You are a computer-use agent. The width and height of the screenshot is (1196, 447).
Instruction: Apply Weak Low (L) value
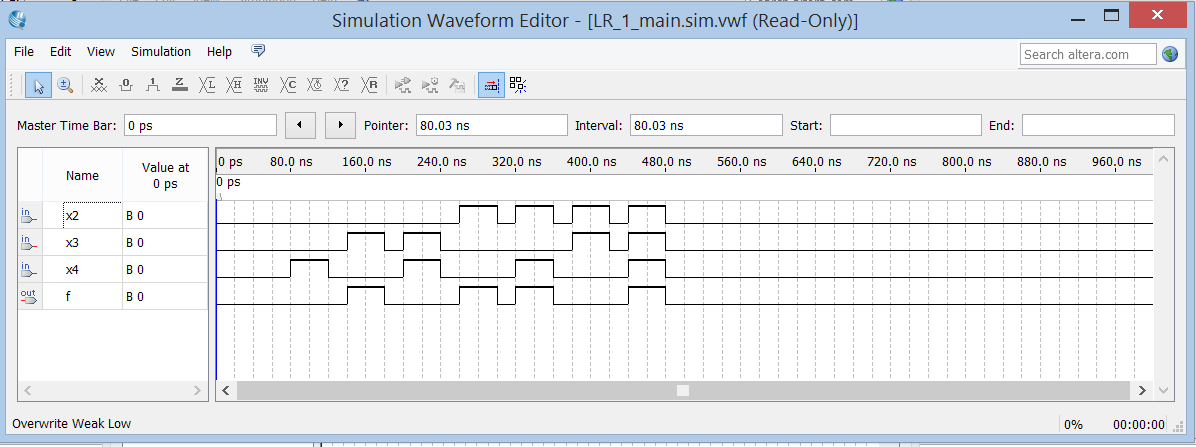pos(207,85)
